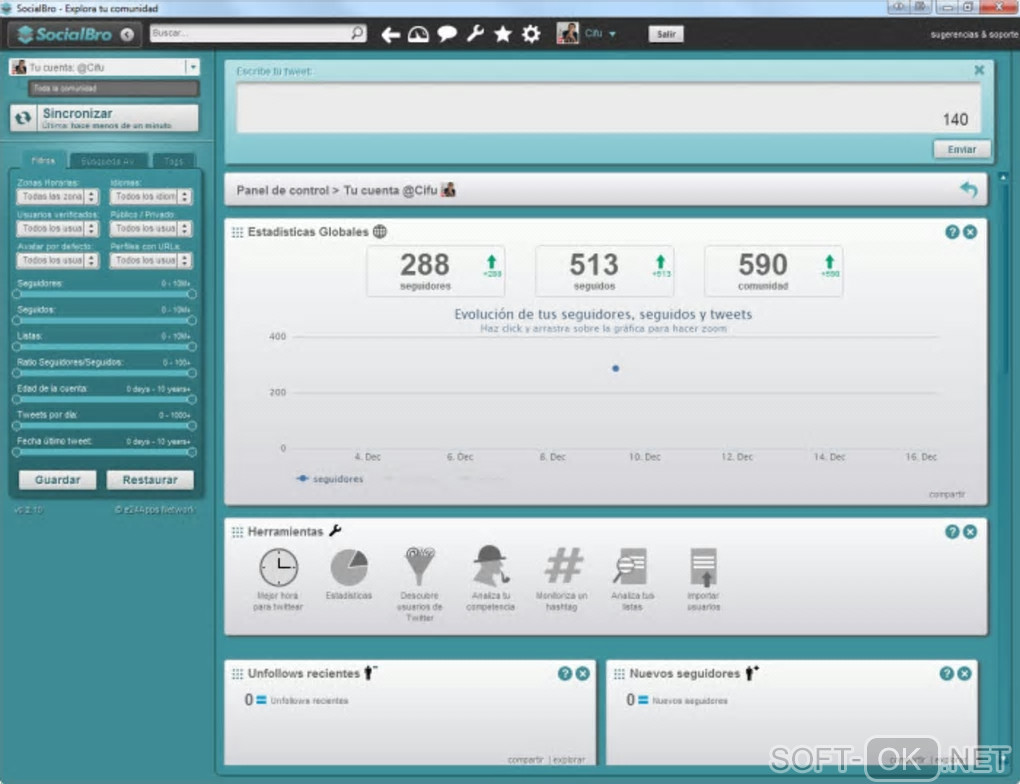Screen dimensions: 1020x784
Task: Click help icon on Unfollows recientes panel
Action: click(565, 673)
